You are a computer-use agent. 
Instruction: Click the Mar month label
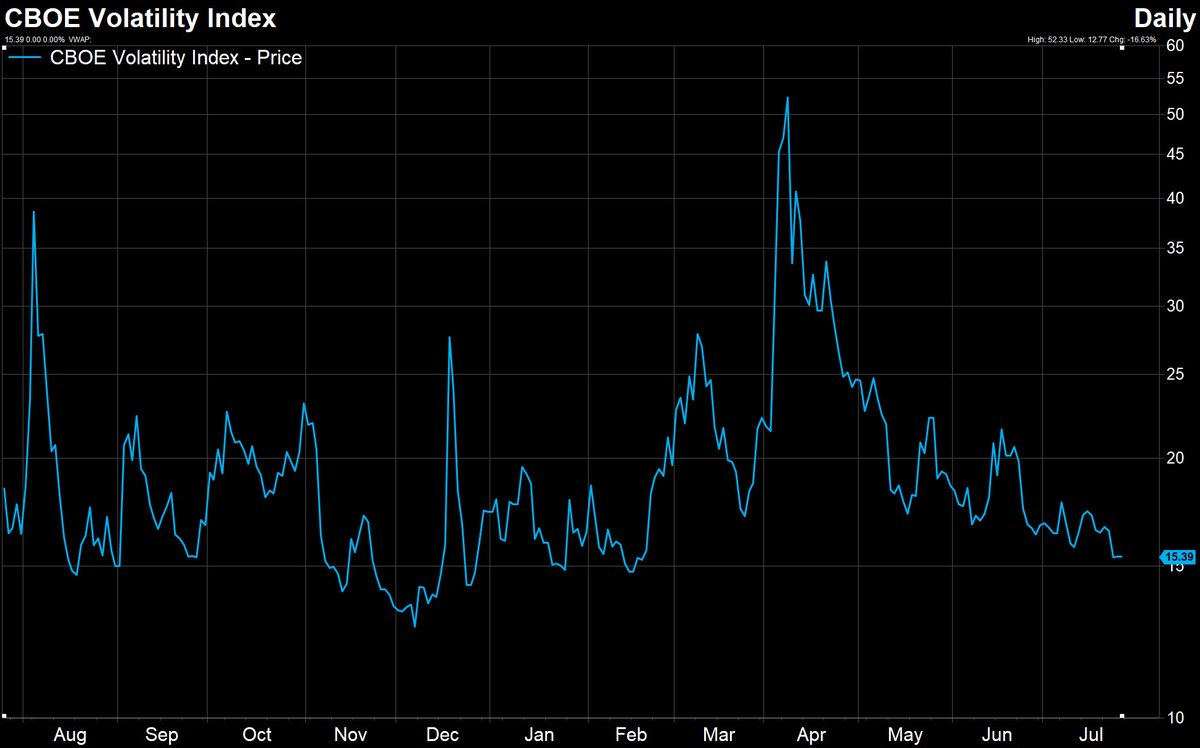coord(719,735)
